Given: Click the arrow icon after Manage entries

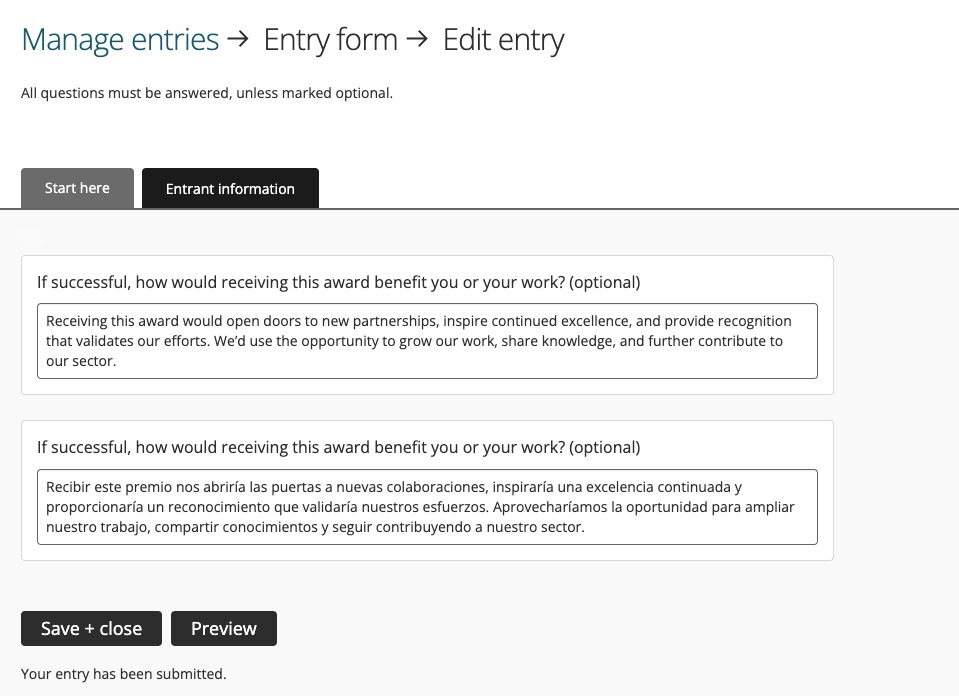Looking at the screenshot, I should coord(238,40).
